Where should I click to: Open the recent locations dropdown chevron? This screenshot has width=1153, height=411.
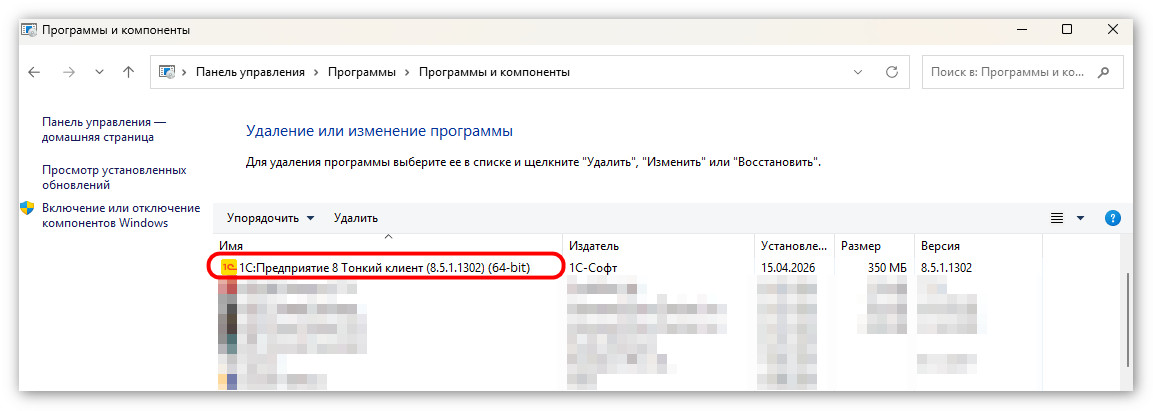(100, 73)
